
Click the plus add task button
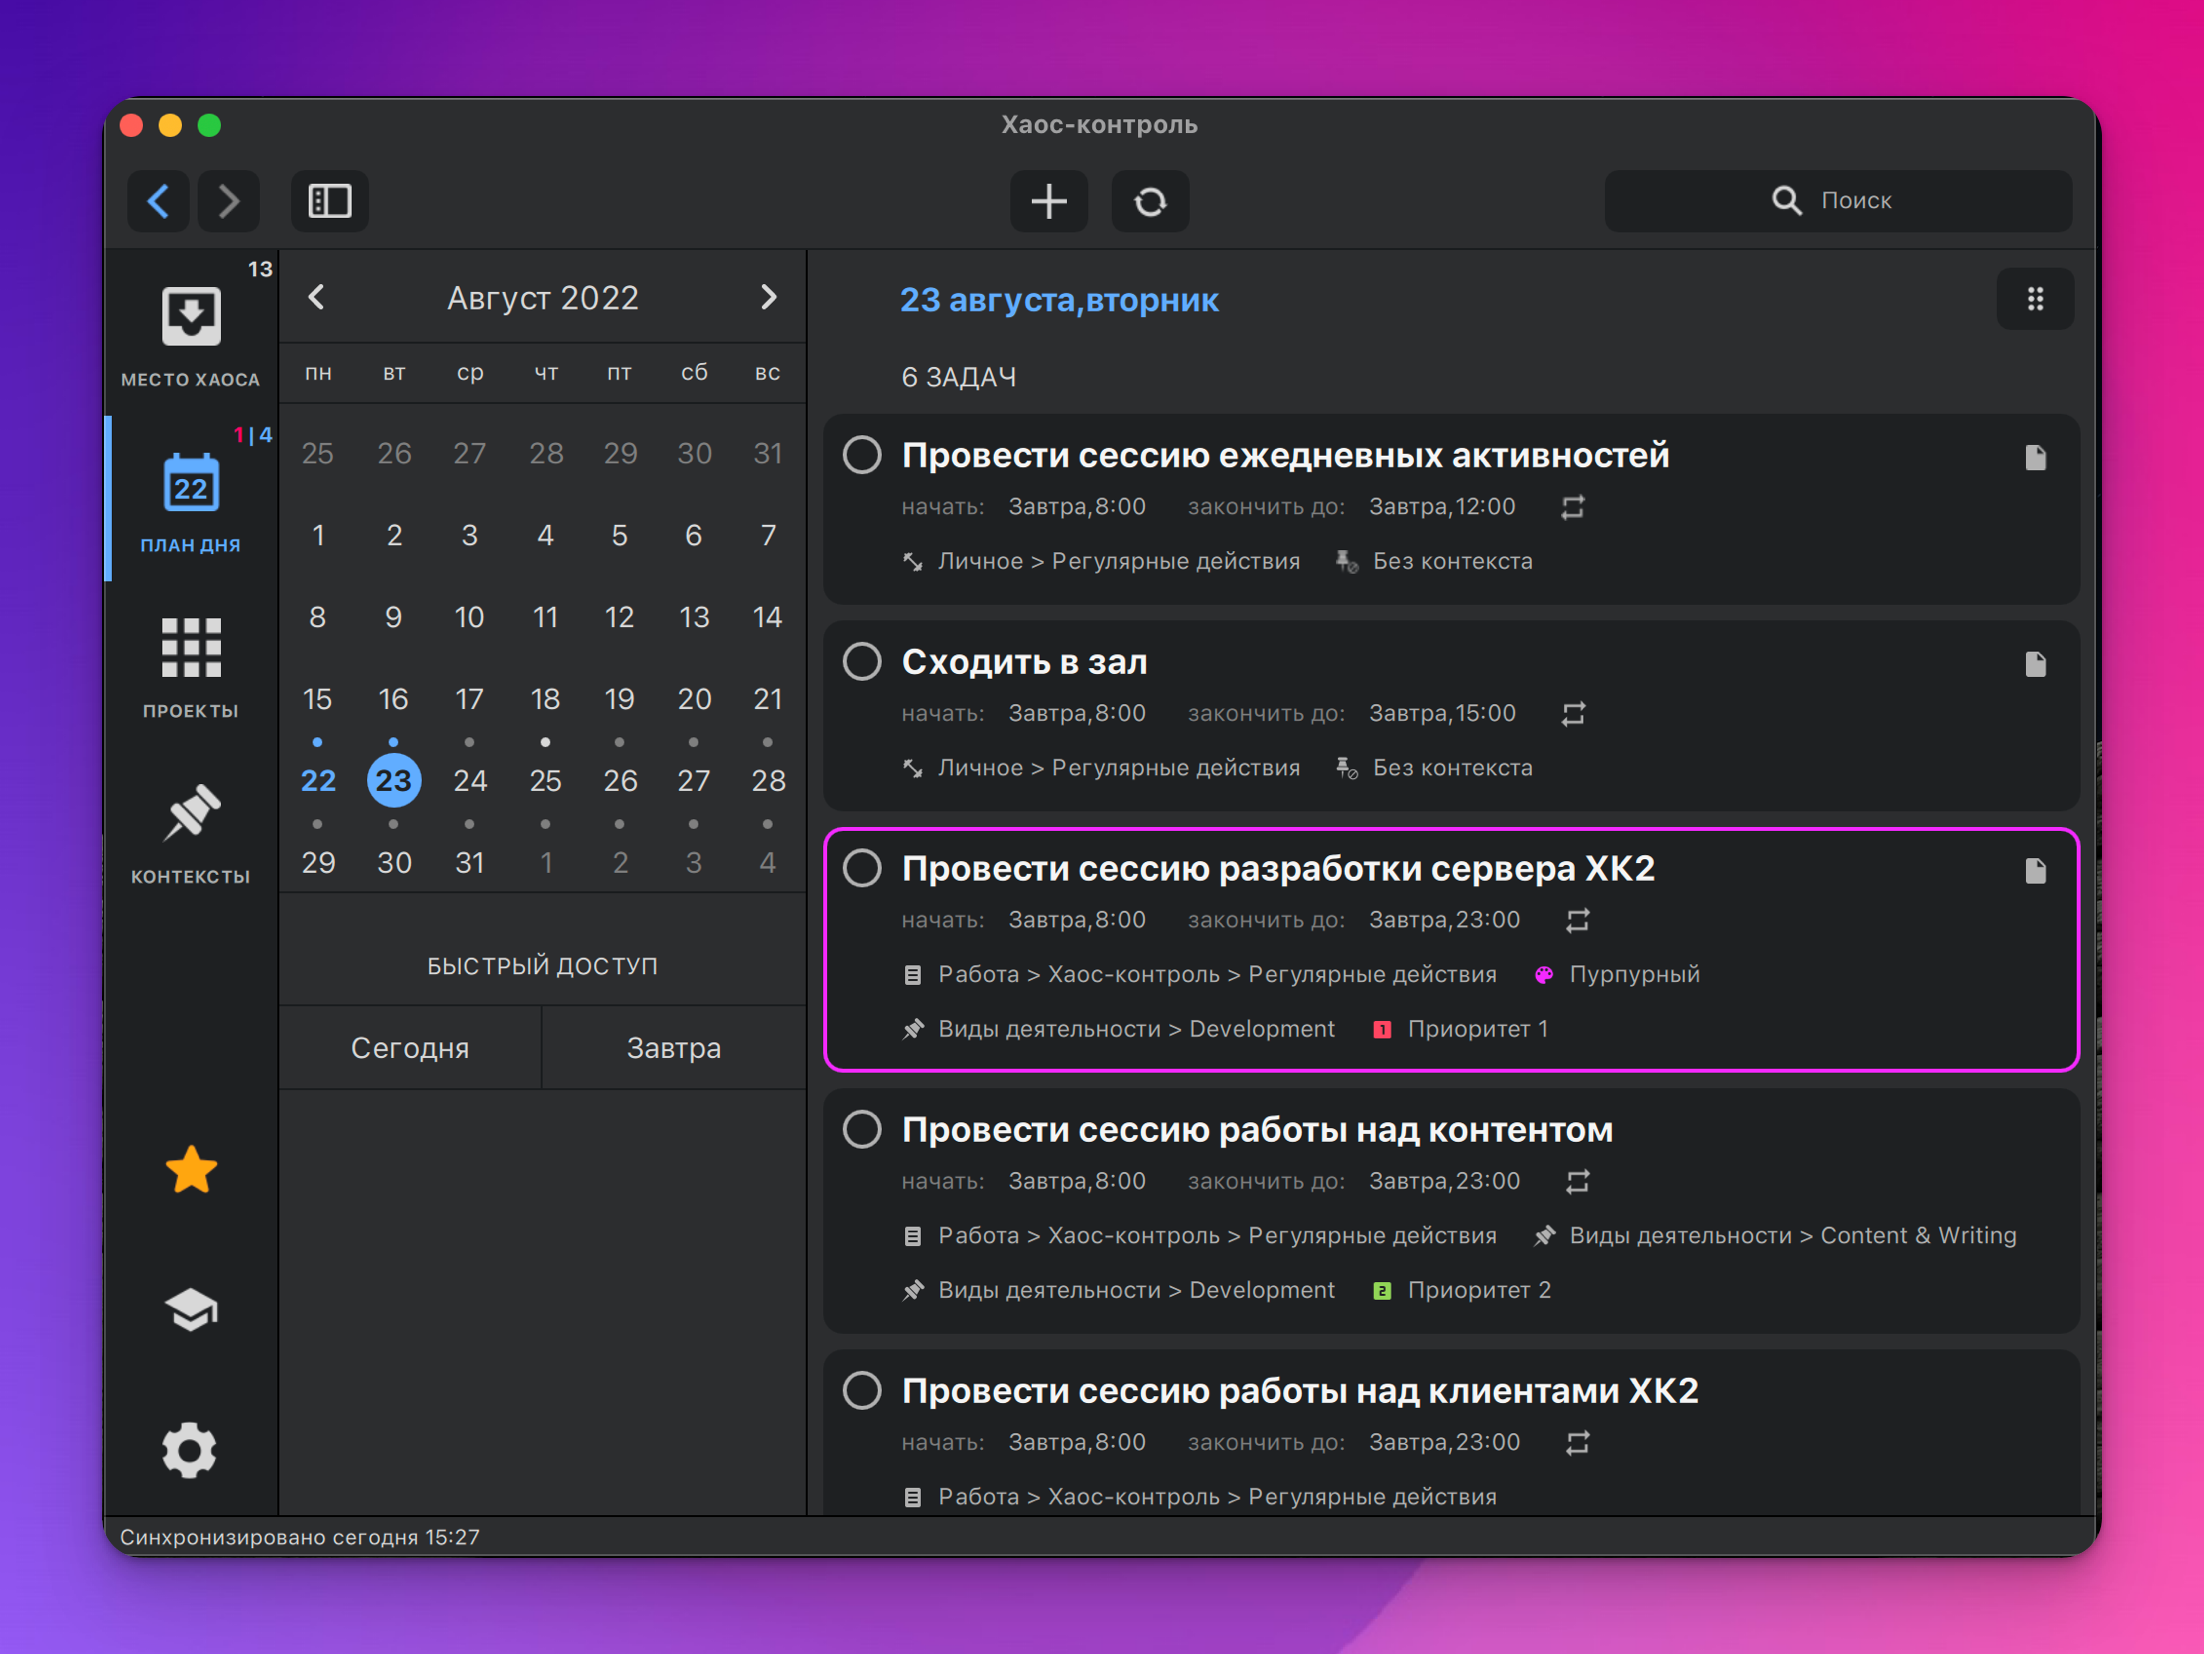pyautogui.click(x=1048, y=201)
